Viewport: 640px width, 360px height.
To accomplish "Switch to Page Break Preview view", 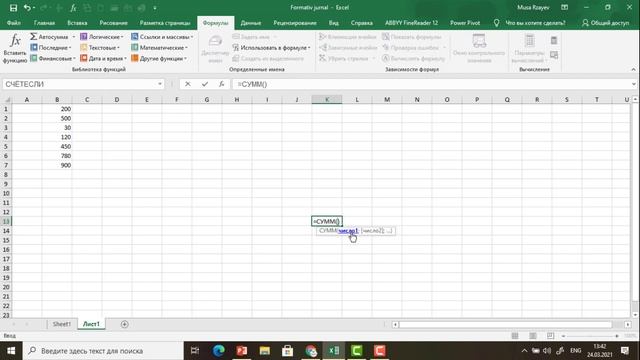I will point(550,336).
